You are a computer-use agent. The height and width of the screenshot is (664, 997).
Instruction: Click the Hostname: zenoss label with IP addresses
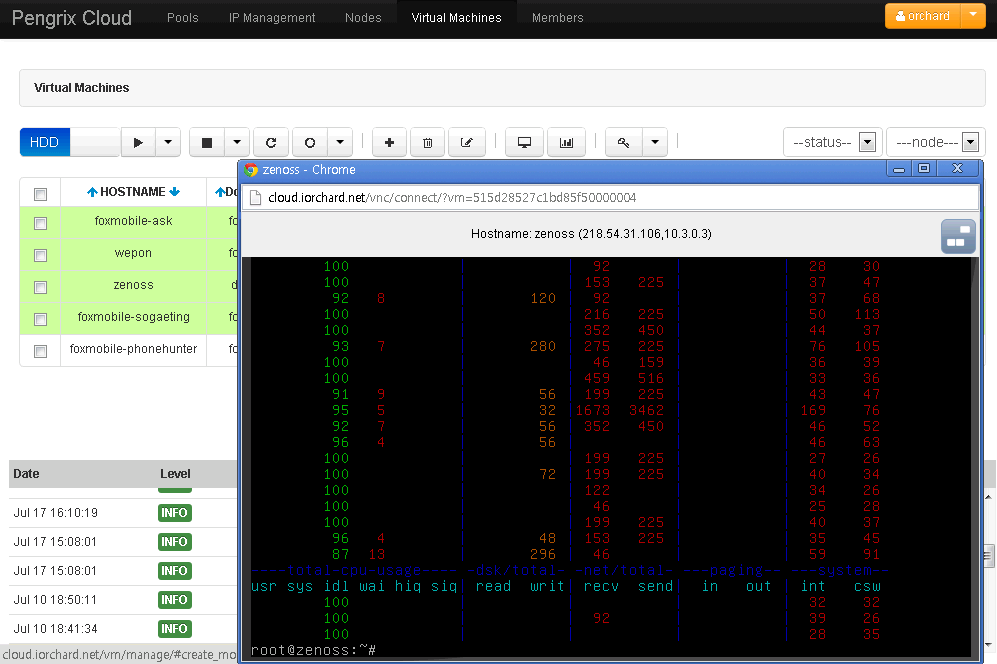(591, 234)
